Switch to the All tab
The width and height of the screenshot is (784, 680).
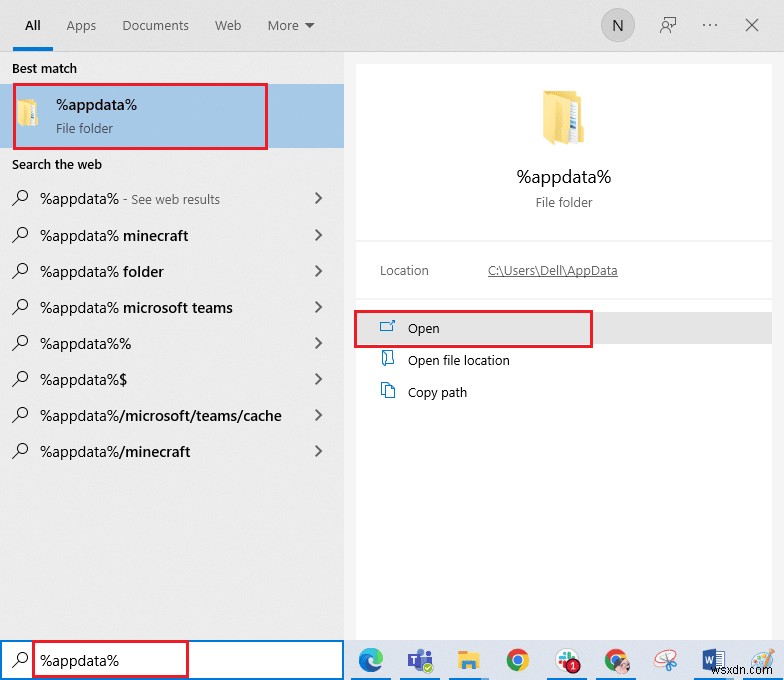click(32, 26)
